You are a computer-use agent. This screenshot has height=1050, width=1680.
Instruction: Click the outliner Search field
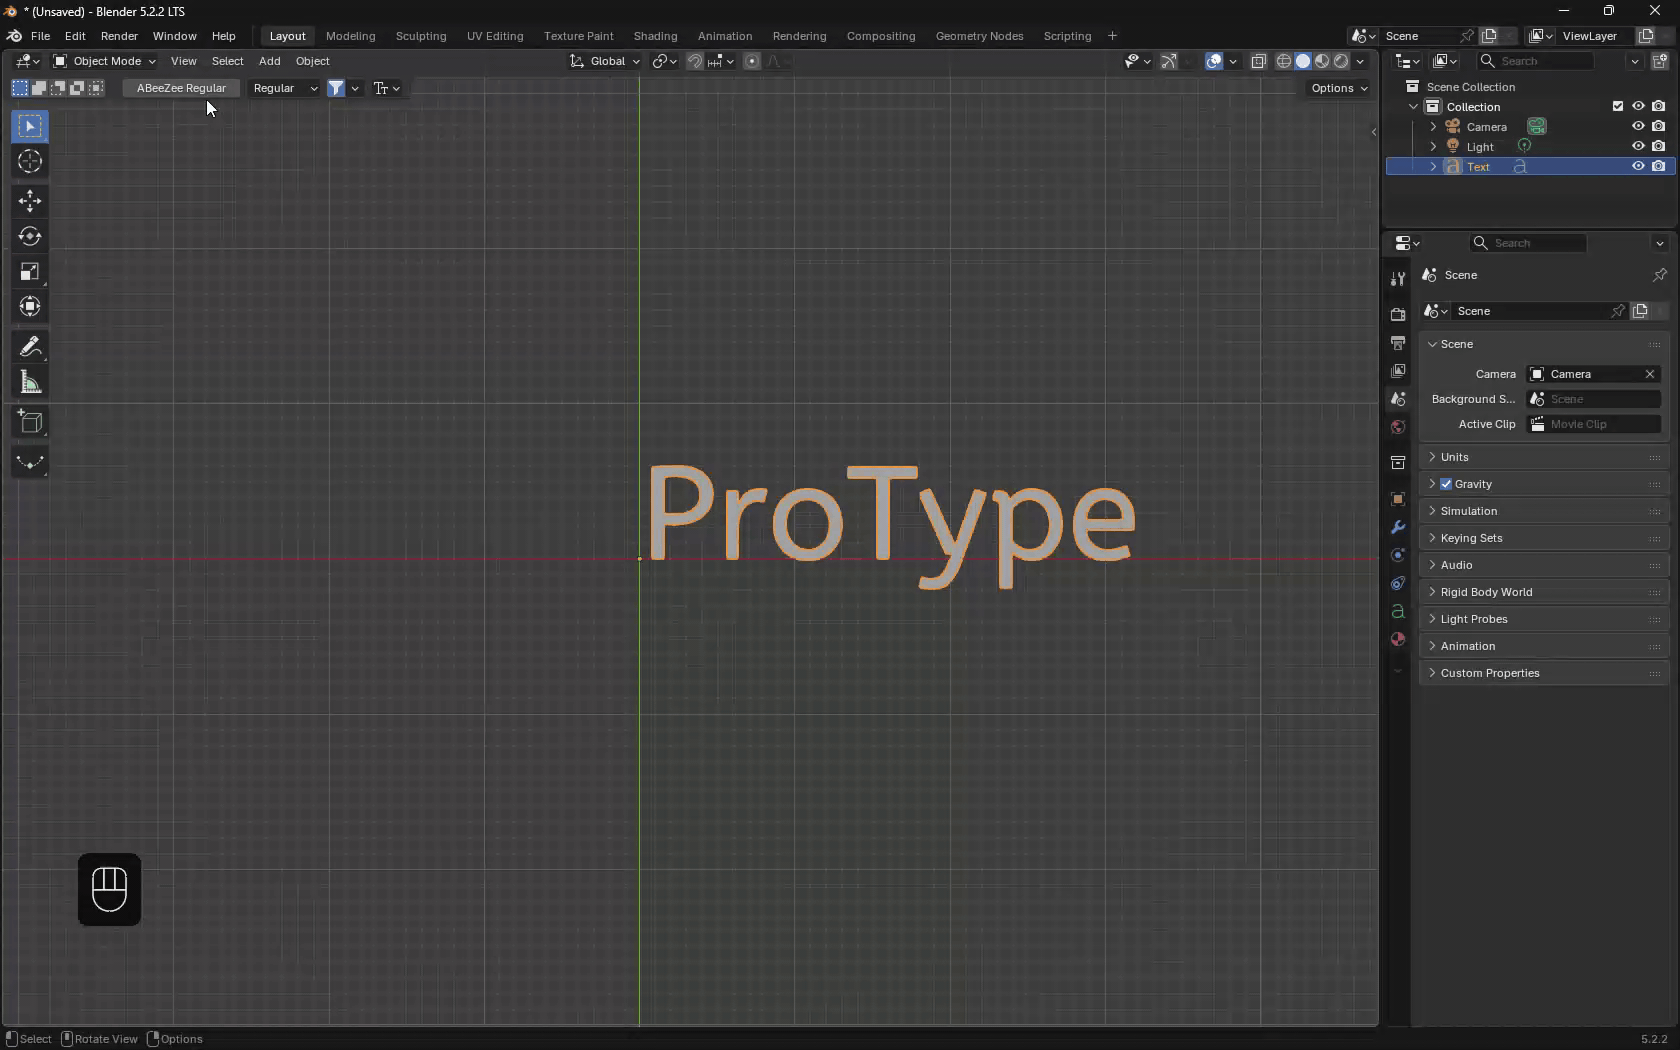tap(1535, 61)
